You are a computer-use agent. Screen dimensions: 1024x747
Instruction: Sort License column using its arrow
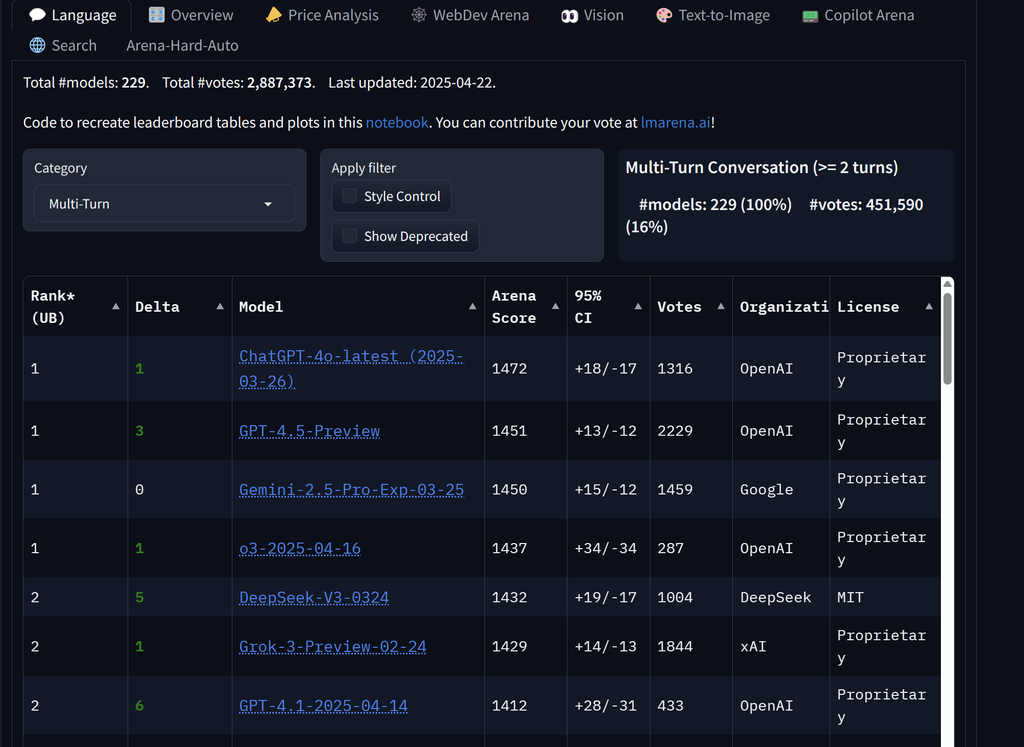pyautogui.click(x=929, y=306)
